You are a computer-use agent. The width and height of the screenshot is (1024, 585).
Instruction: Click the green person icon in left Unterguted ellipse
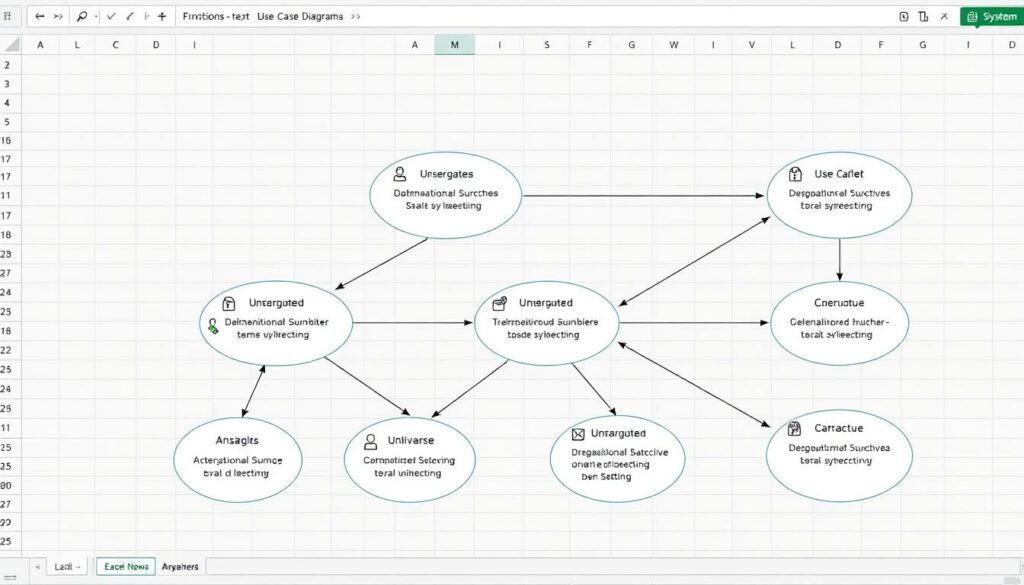click(x=212, y=326)
